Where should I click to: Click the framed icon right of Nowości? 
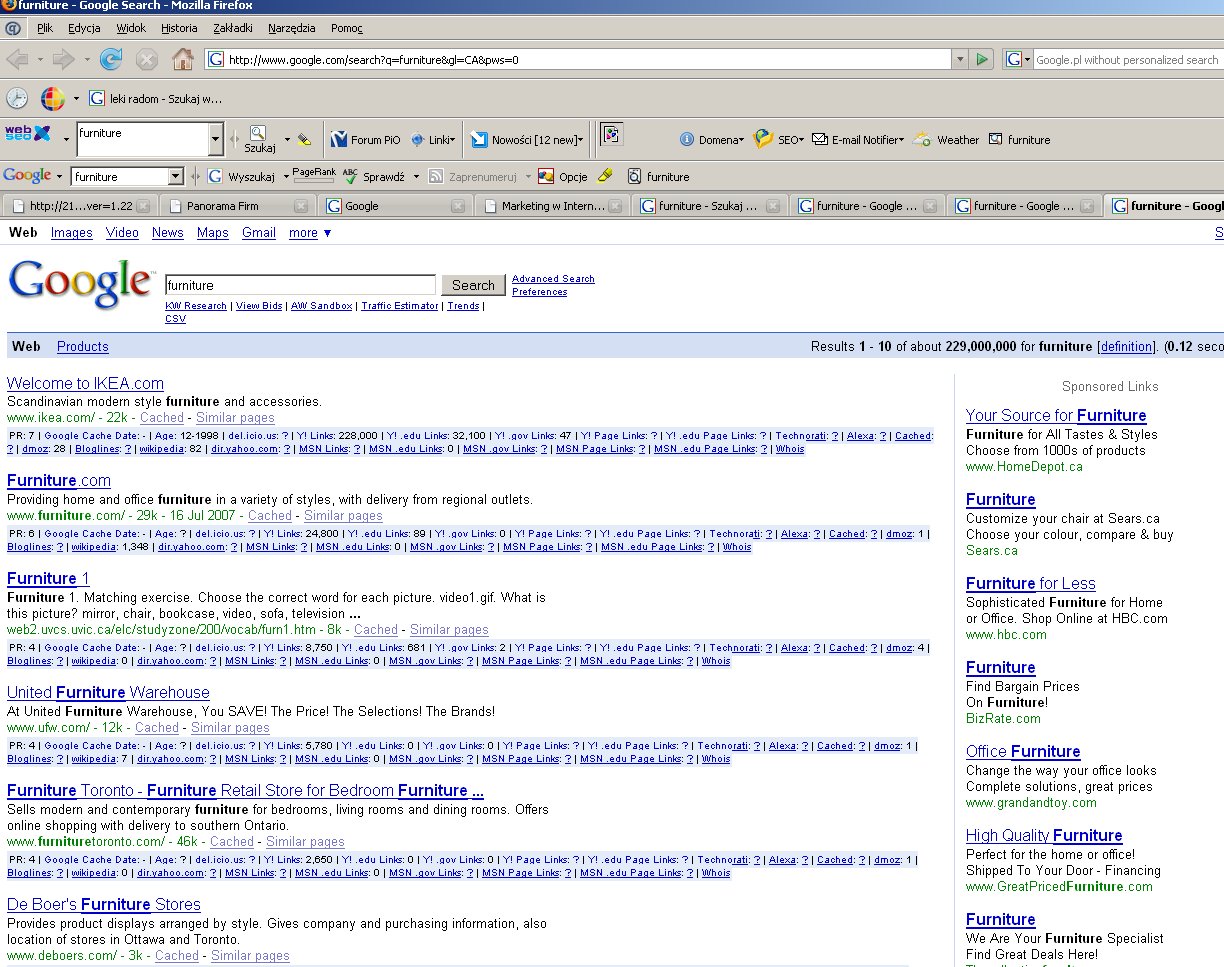[611, 136]
